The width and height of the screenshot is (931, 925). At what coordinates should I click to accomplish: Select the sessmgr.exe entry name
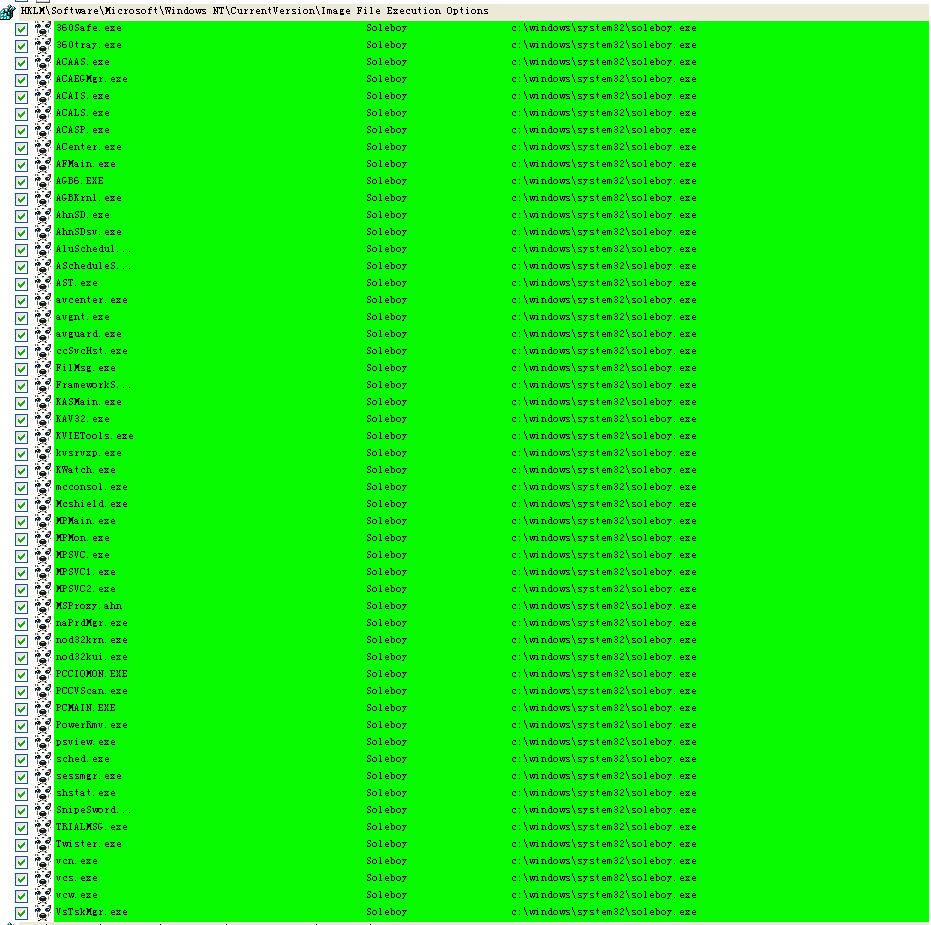88,776
